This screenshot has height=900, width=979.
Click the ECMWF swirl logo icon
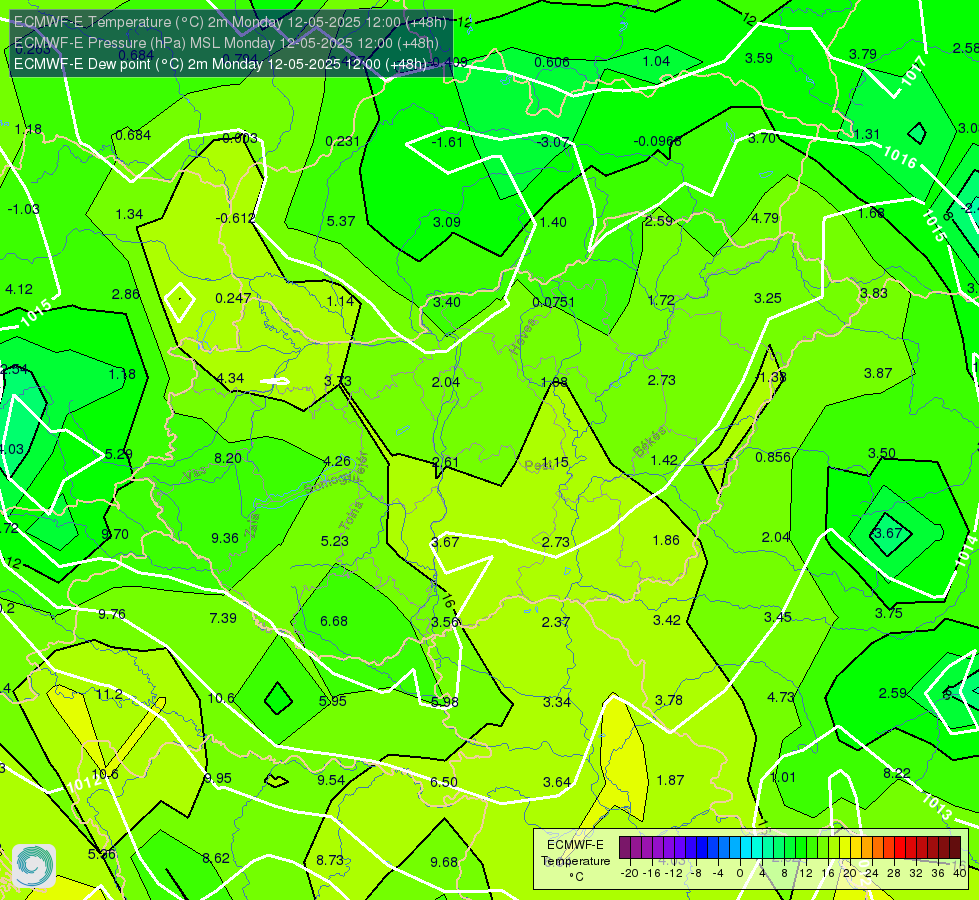click(34, 866)
